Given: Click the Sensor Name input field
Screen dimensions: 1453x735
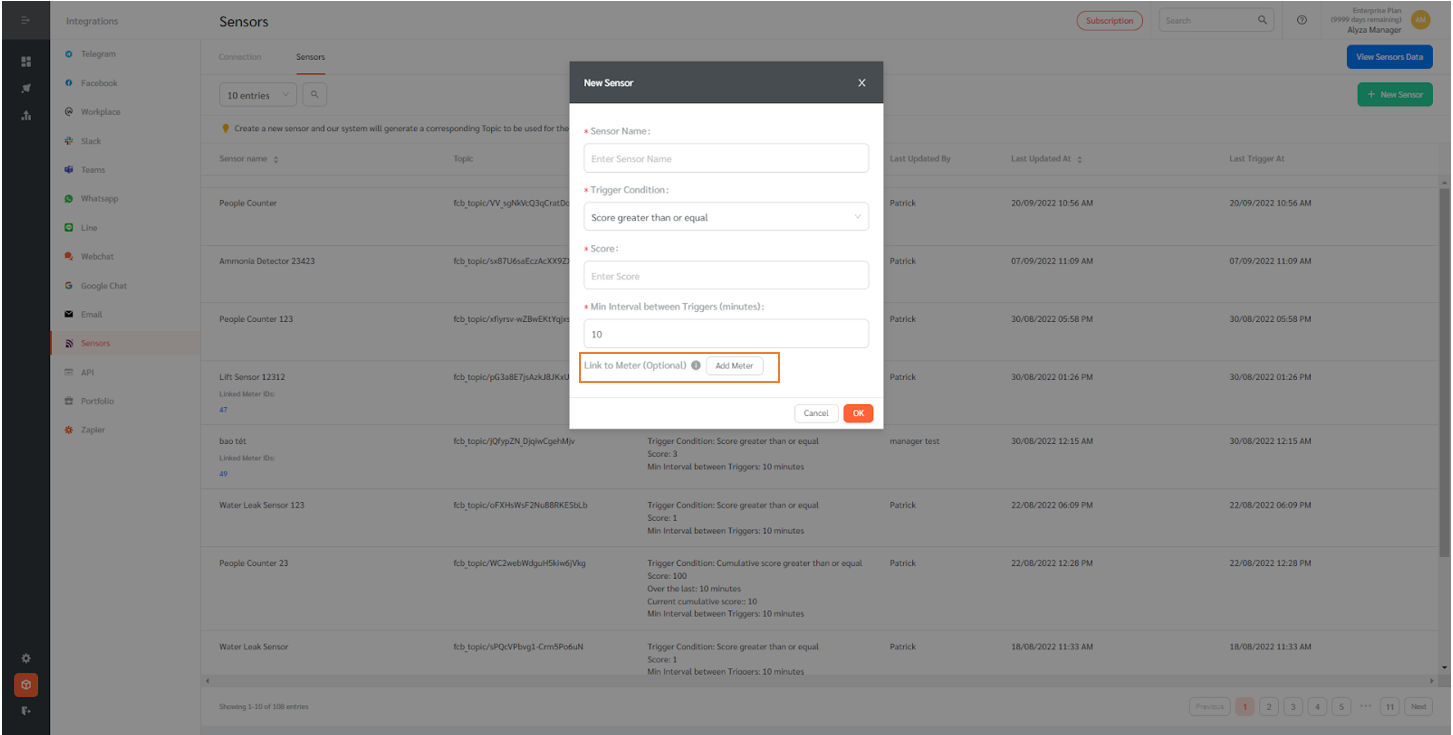Looking at the screenshot, I should click(x=726, y=158).
